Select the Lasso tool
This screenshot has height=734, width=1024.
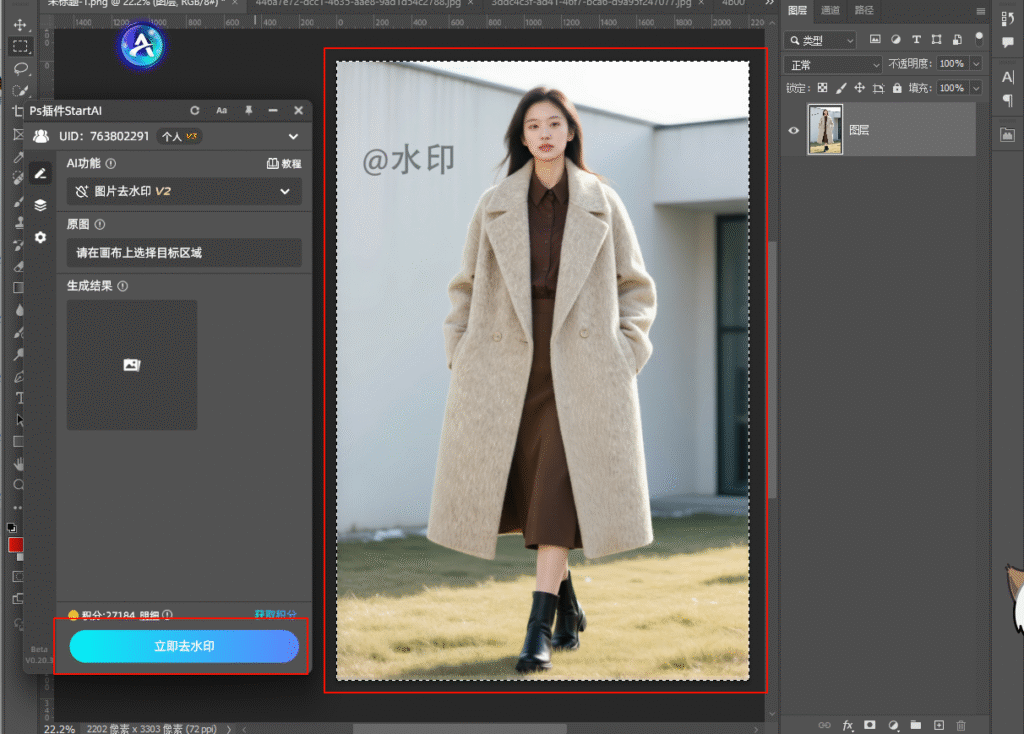tap(20, 68)
